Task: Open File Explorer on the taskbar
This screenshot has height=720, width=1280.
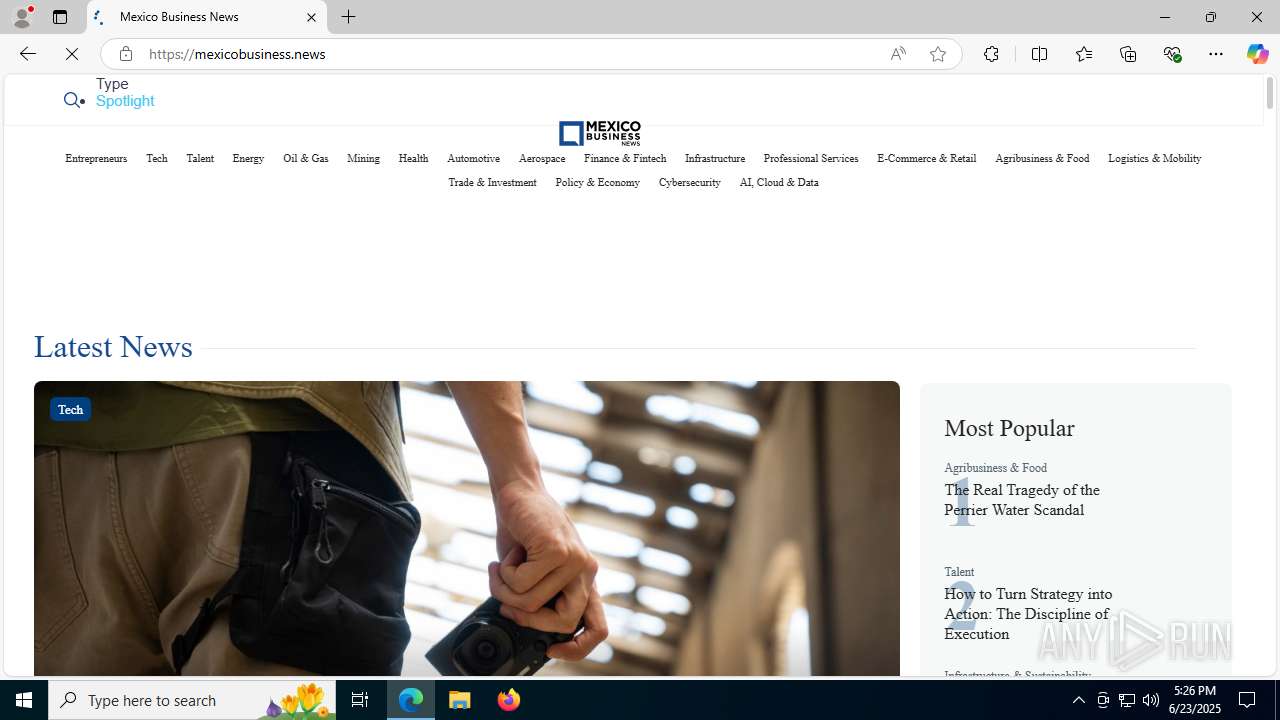Action: coord(460,700)
